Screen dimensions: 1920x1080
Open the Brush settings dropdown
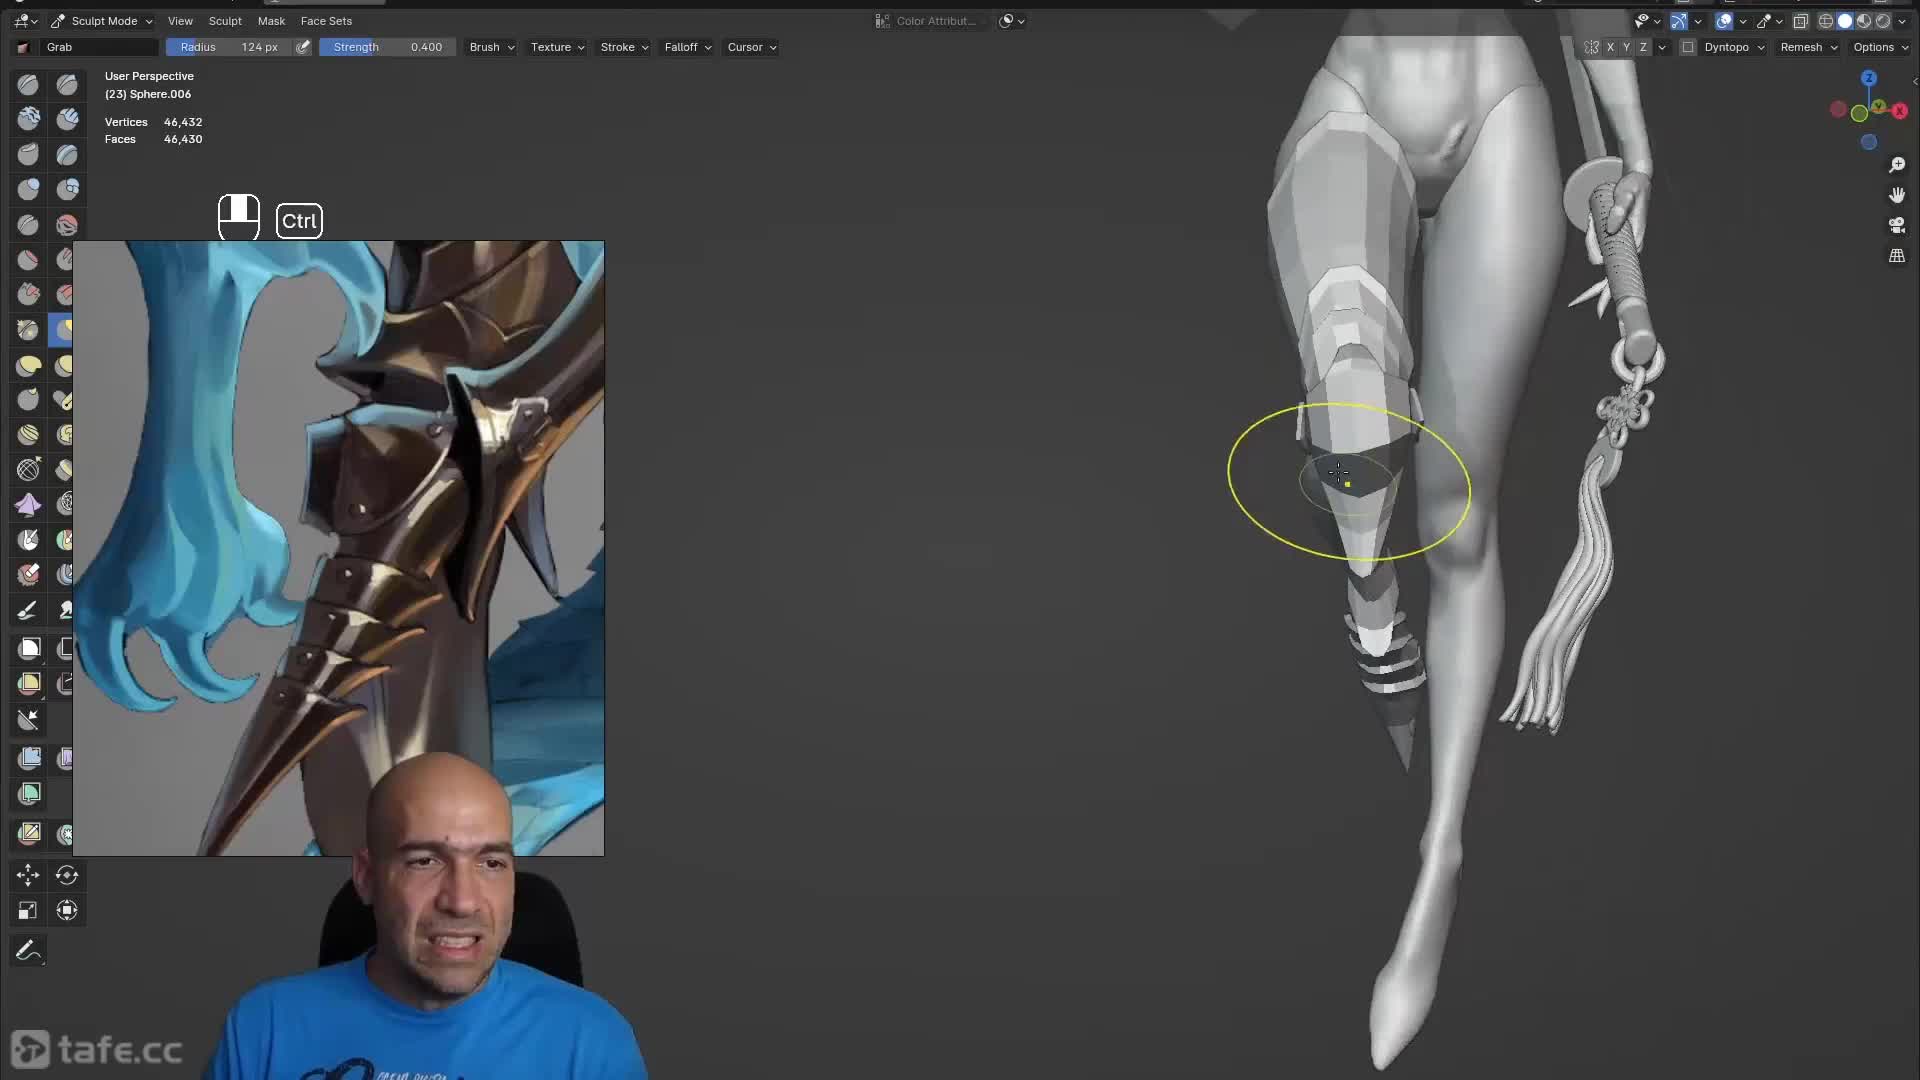pyautogui.click(x=492, y=47)
